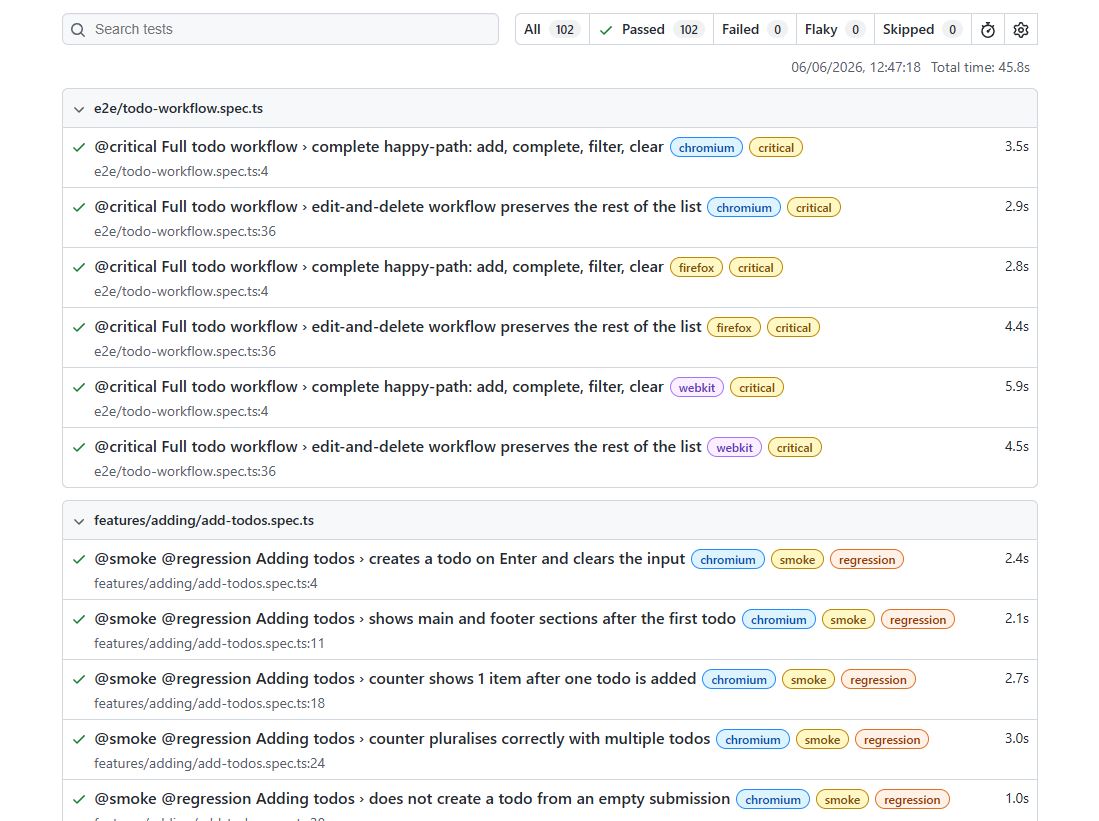This screenshot has height=821, width=1099.
Task: Click file path features/adding/add-todos.spec.ts:11
Action: 209,643
